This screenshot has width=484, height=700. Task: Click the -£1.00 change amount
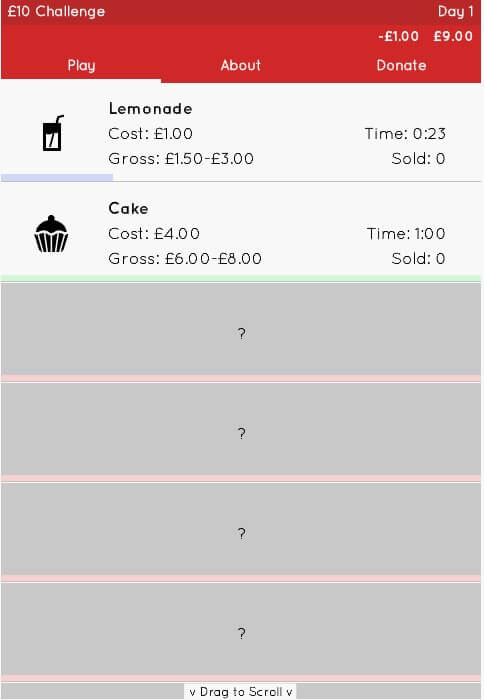[x=398, y=36]
